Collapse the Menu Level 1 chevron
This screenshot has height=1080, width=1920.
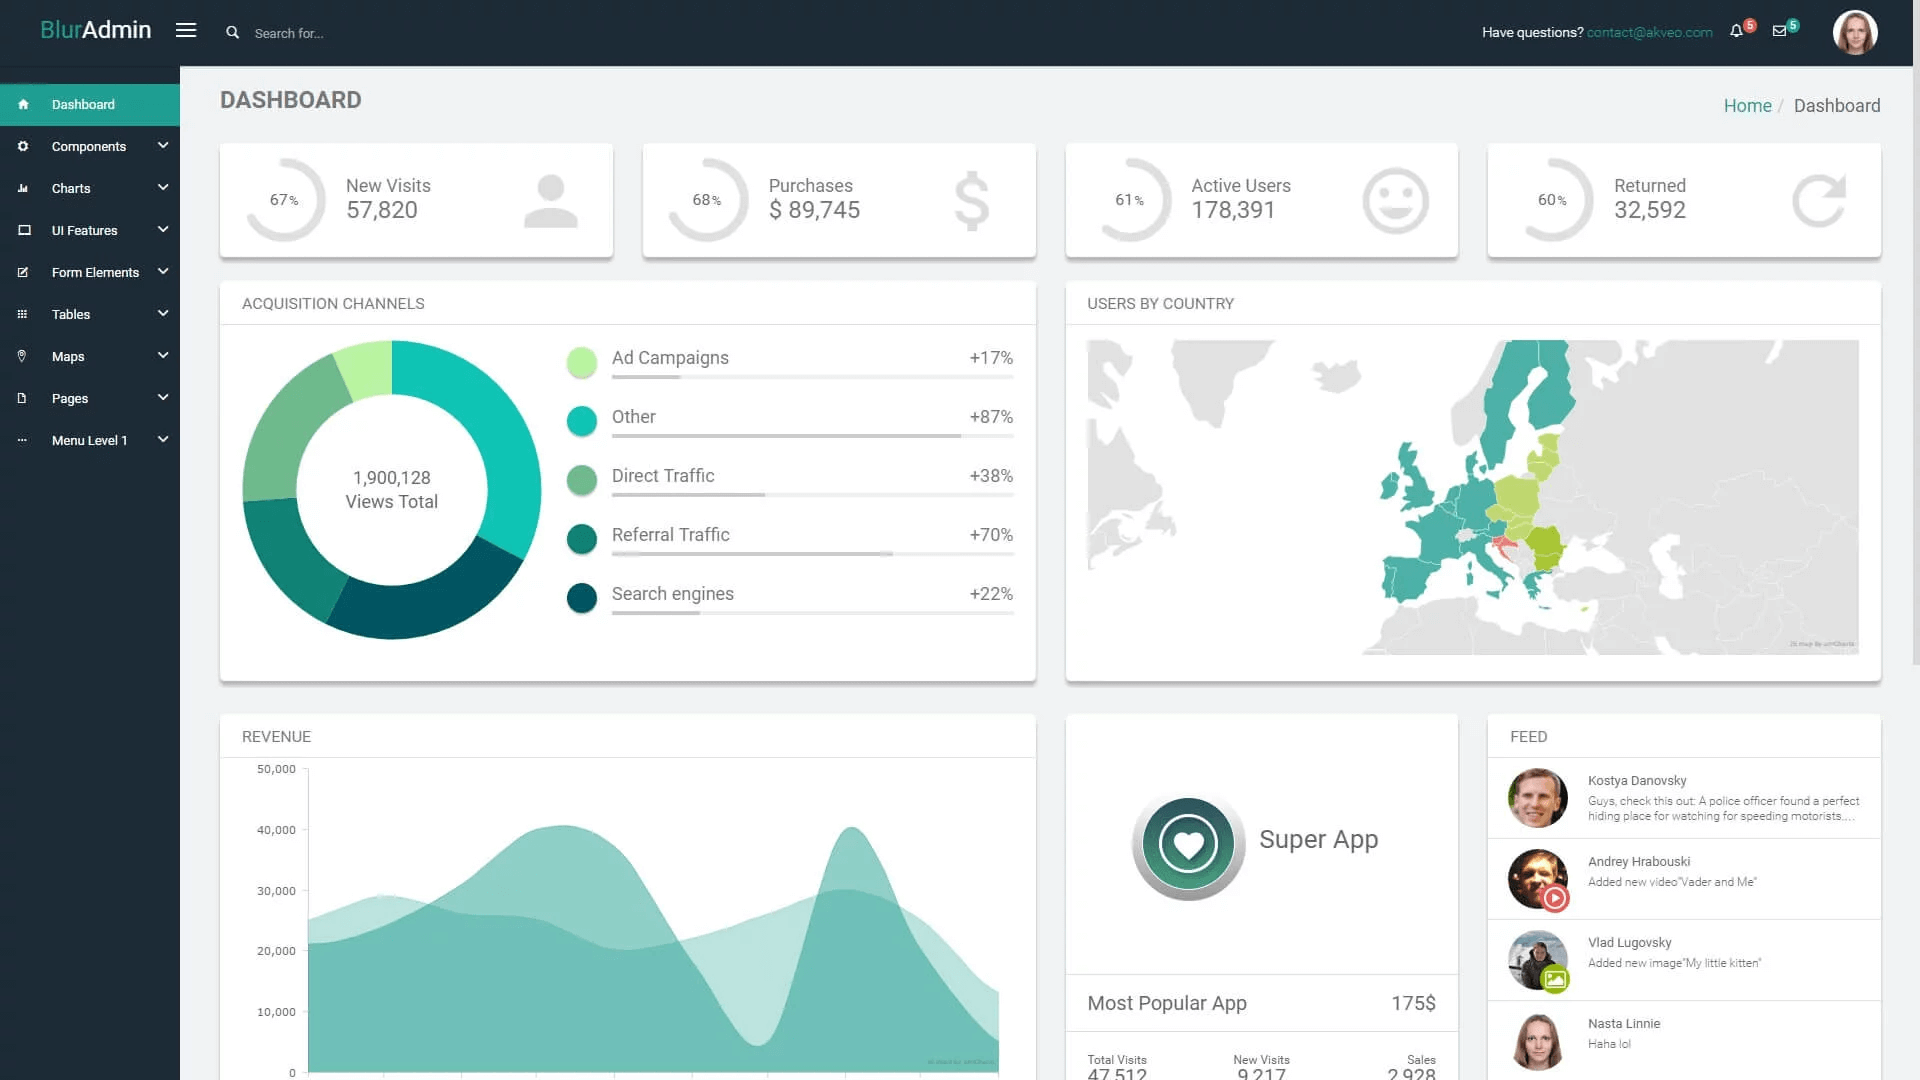163,439
